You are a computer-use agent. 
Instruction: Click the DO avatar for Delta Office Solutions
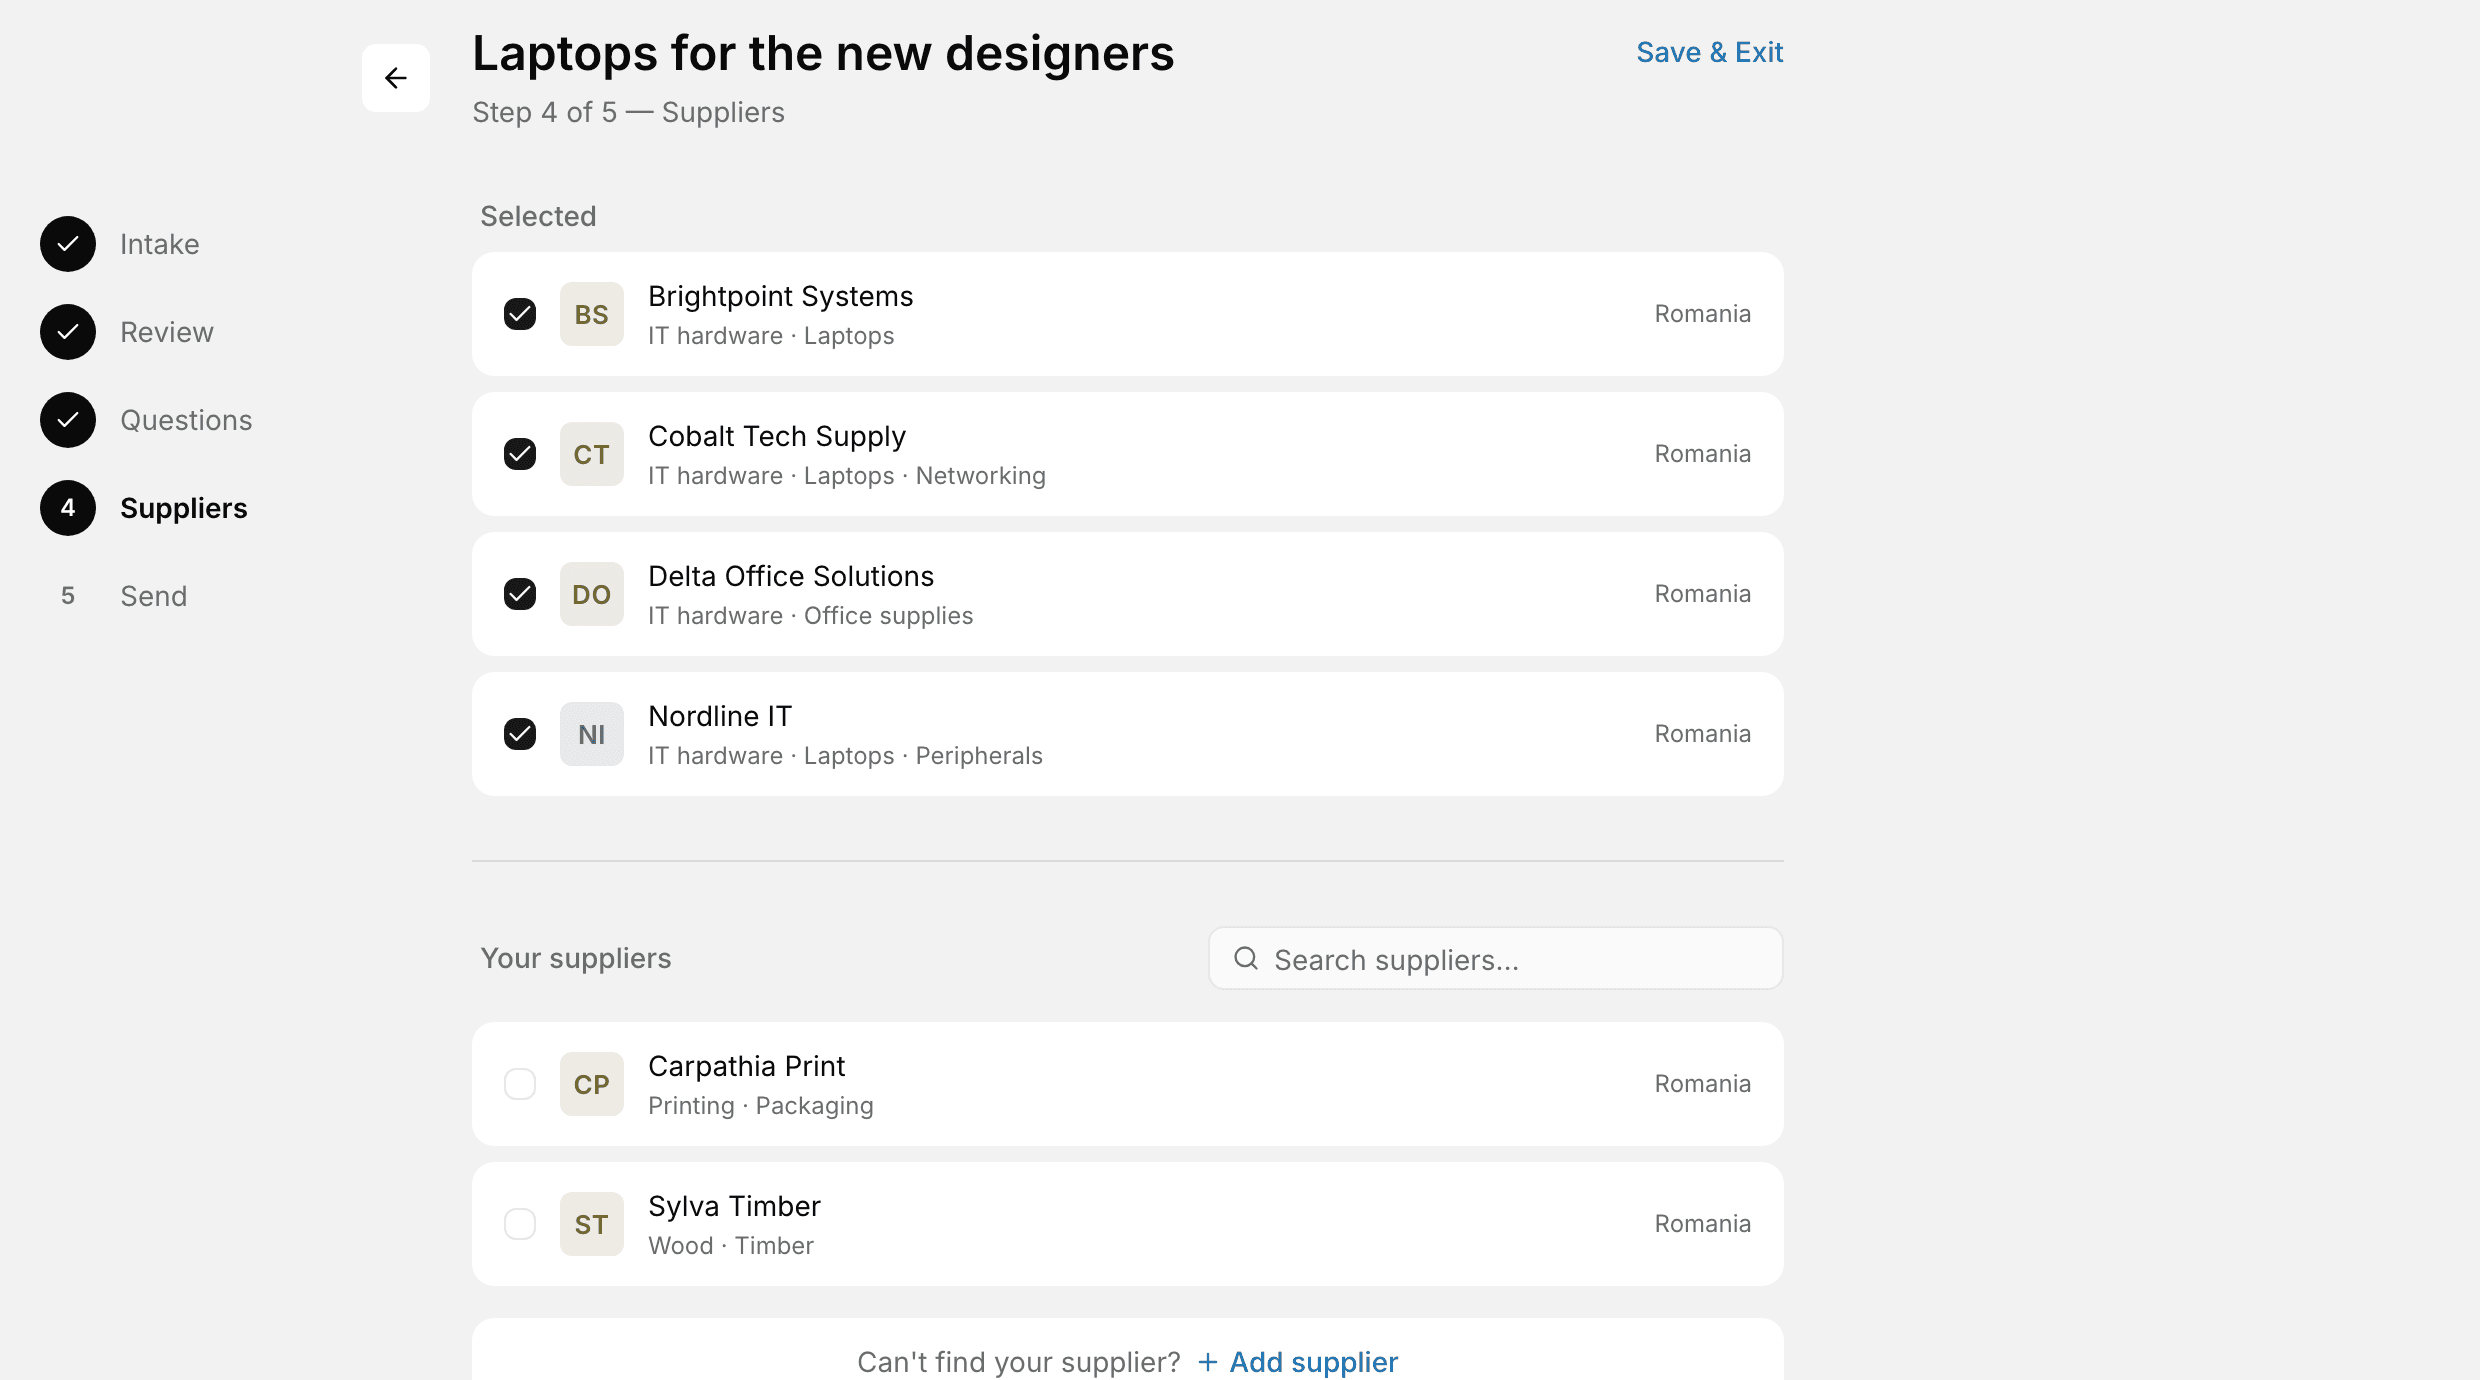(592, 594)
